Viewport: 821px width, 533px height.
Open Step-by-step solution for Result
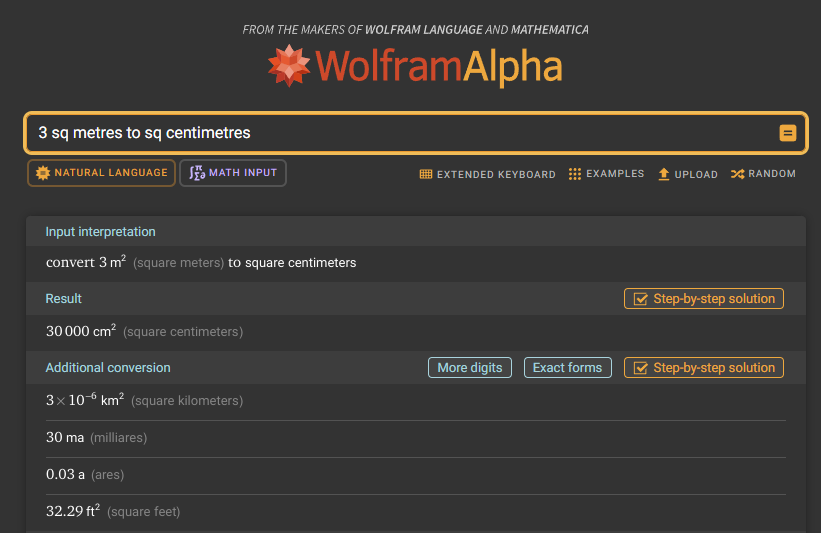(704, 299)
